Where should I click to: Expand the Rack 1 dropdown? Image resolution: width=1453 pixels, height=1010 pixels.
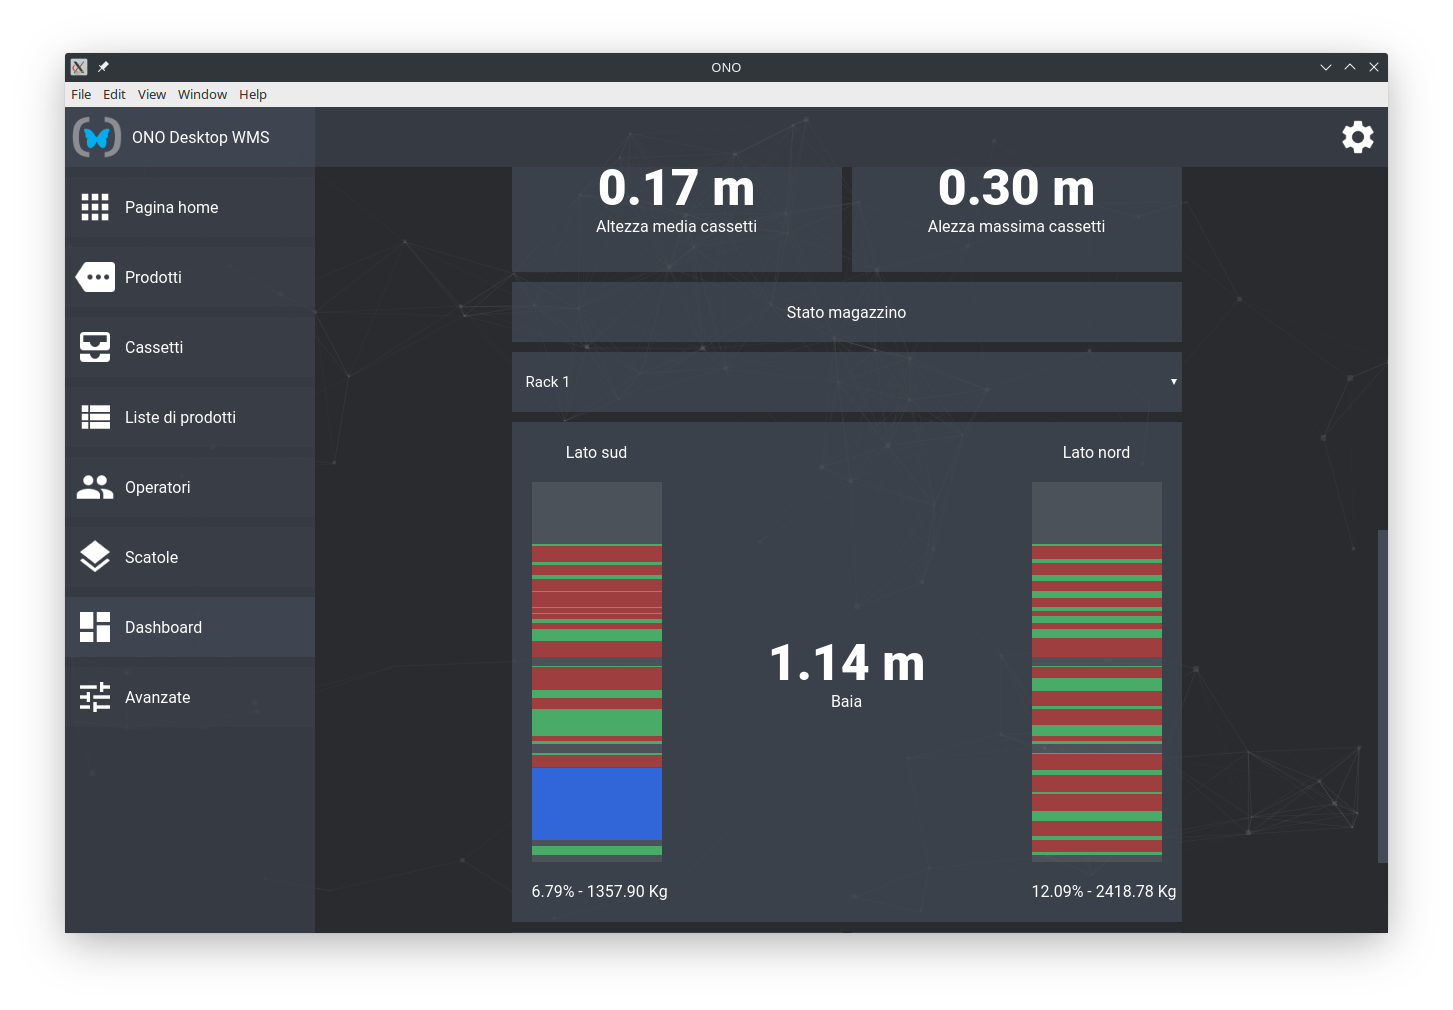[x=846, y=382]
